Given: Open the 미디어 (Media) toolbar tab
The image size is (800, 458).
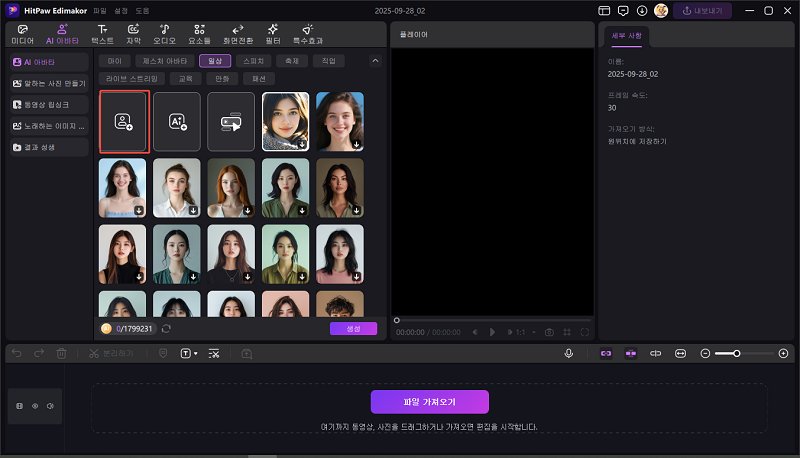Looking at the screenshot, I should [22, 34].
